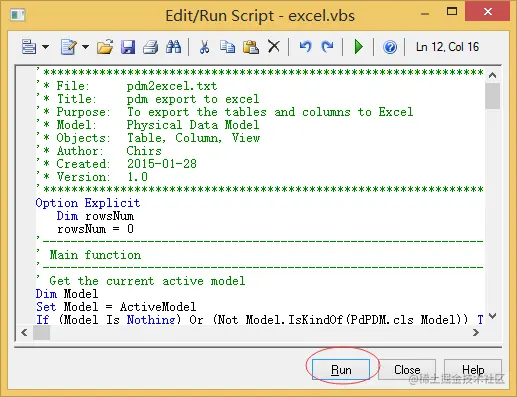This screenshot has width=517, height=397.
Task: Delete selection with the X icon
Action: (274, 47)
